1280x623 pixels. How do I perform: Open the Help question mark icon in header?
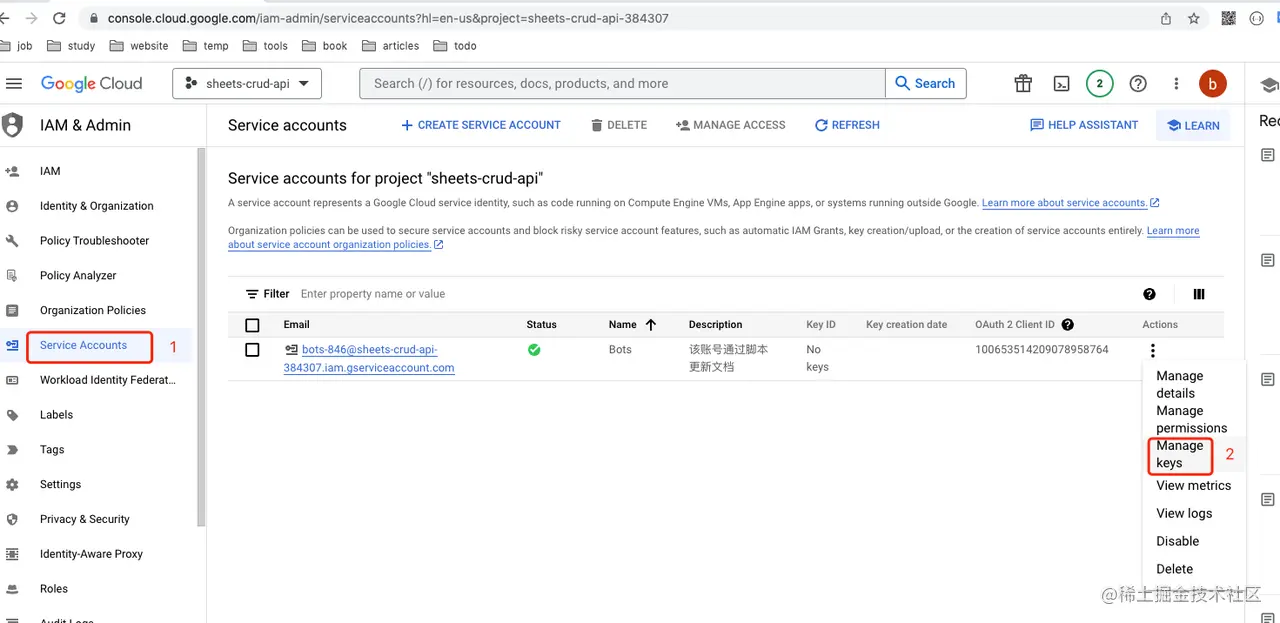coord(1138,84)
